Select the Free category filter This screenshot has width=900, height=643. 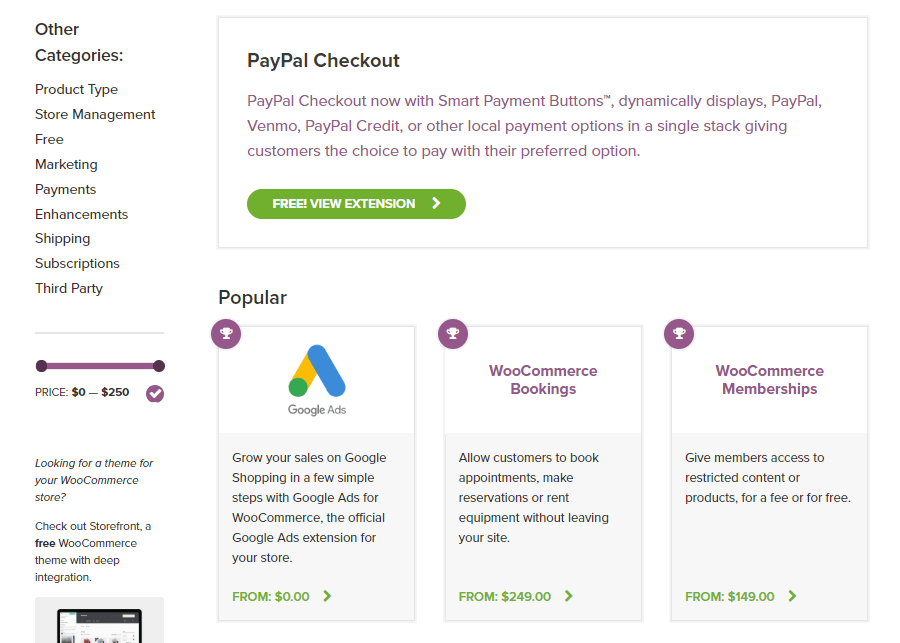pyautogui.click(x=49, y=139)
